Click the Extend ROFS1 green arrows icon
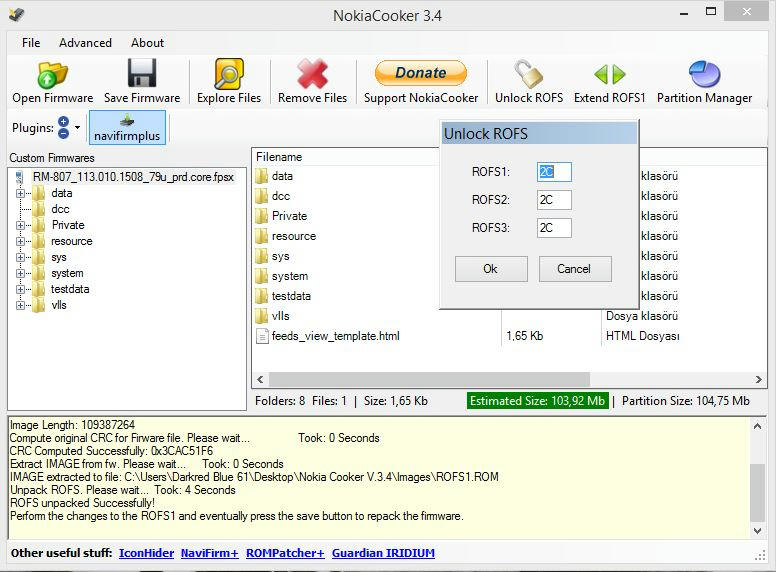Image resolution: width=776 pixels, height=572 pixels. click(x=610, y=74)
